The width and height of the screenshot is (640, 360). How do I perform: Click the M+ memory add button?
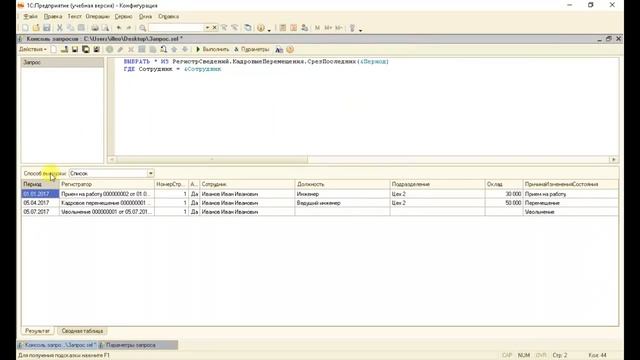(x=328, y=28)
